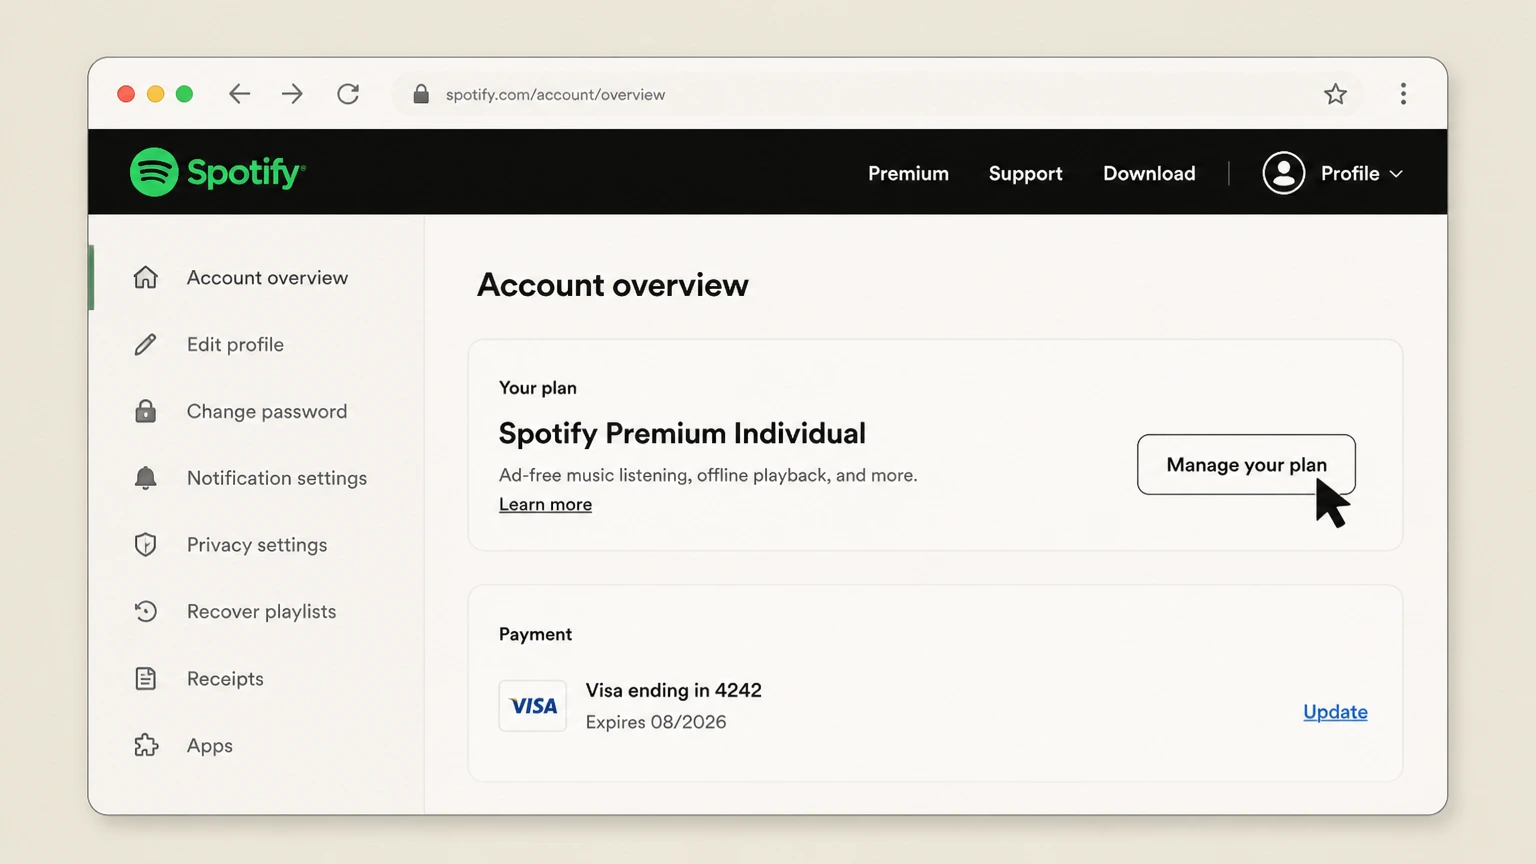Click the puzzle icon for Apps
This screenshot has width=1536, height=864.
pos(146,745)
